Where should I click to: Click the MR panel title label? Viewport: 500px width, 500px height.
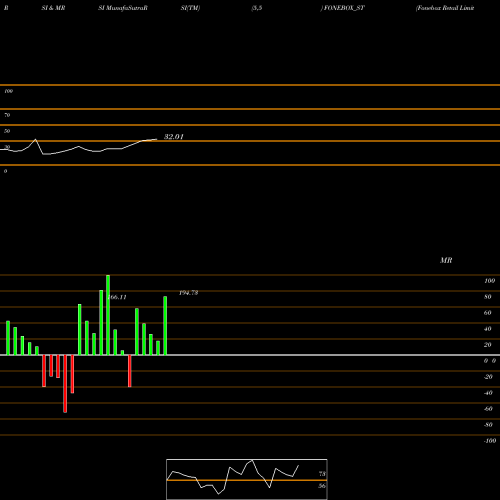446,260
